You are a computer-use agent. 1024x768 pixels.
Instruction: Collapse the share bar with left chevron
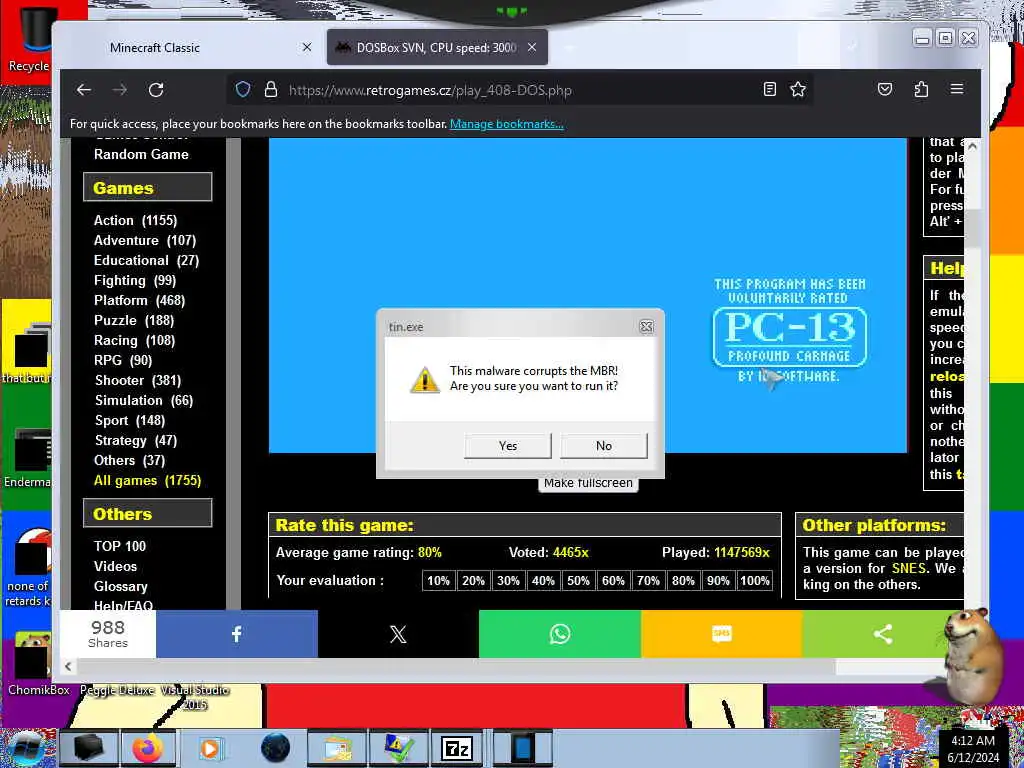point(68,666)
